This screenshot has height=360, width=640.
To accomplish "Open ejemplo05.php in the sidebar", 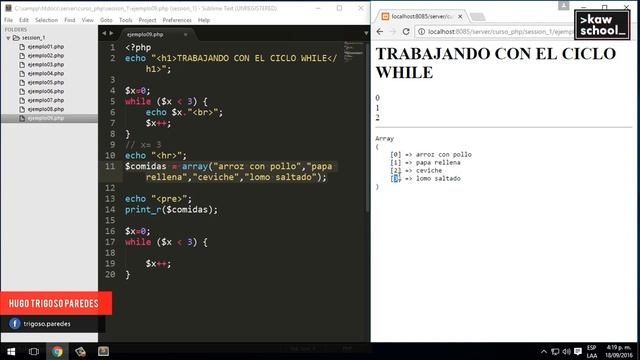I will coord(46,82).
